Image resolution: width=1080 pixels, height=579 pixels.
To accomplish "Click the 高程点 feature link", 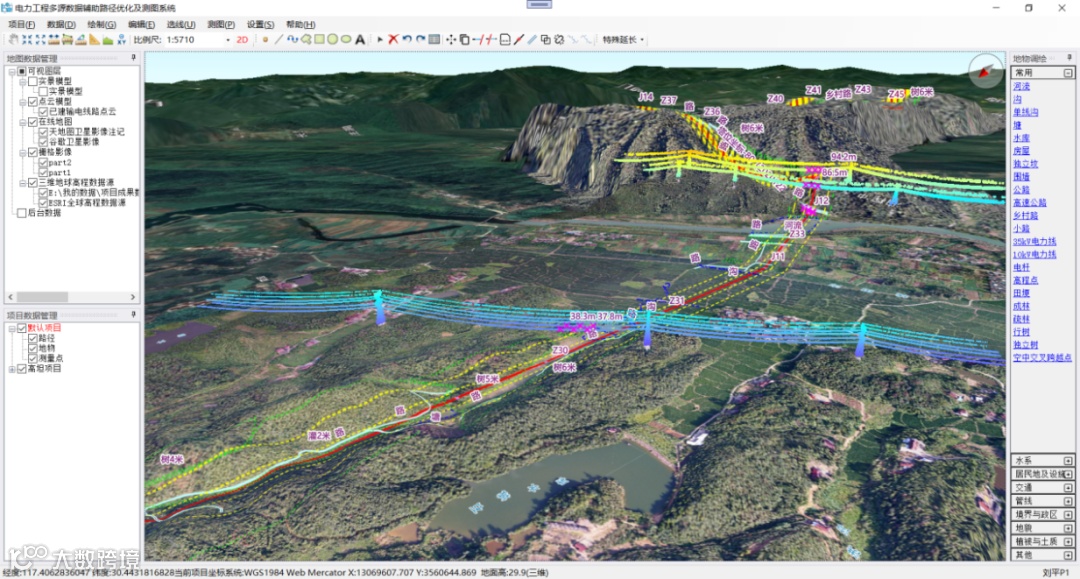I will pyautogui.click(x=1026, y=281).
